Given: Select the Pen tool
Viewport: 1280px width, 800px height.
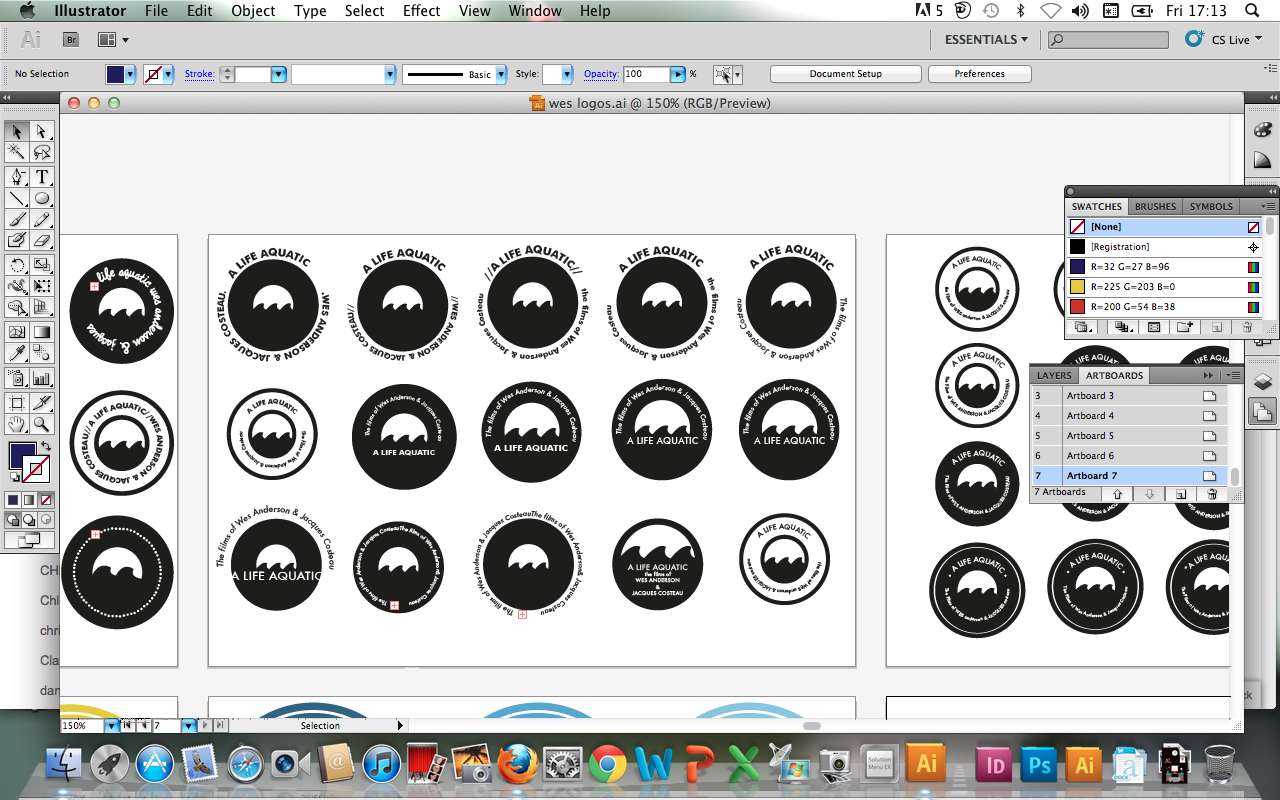Looking at the screenshot, I should (x=17, y=177).
